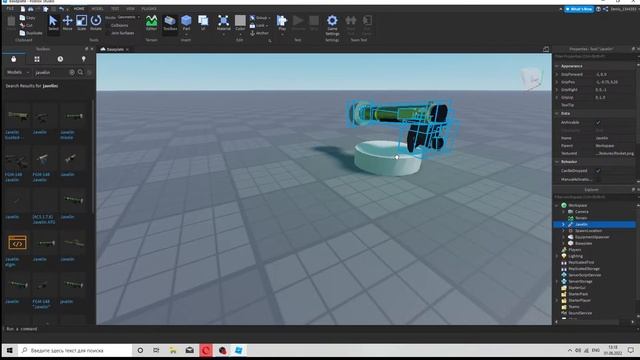Clear the Toolbox search text

[x=72, y=72]
